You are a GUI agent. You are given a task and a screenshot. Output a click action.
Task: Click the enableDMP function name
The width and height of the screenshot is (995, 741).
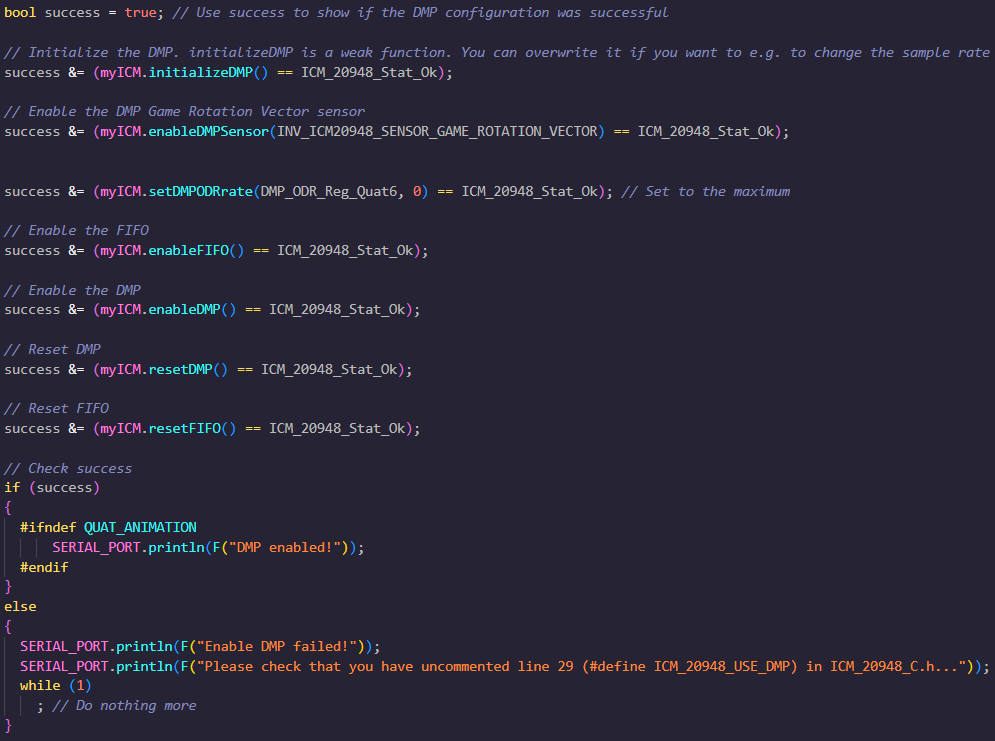click(185, 309)
